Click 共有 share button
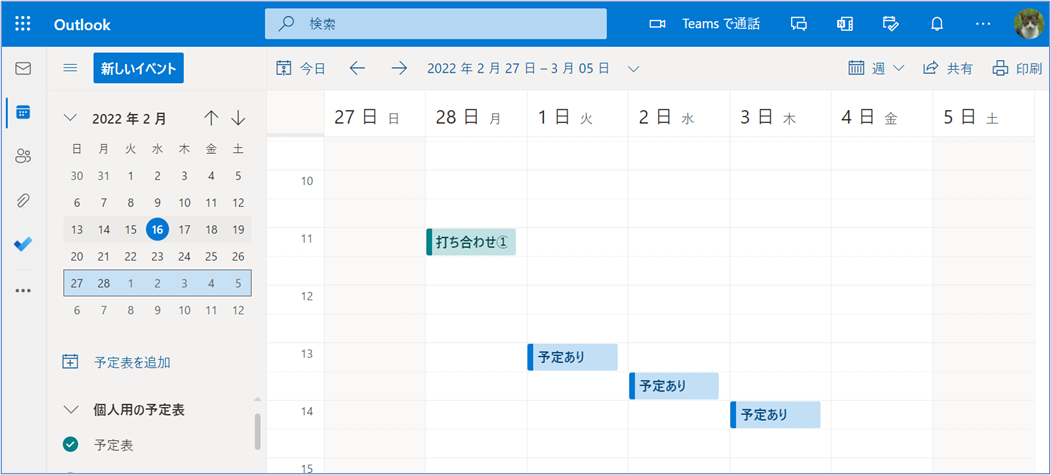Image resolution: width=1051 pixels, height=475 pixels. click(x=948, y=68)
